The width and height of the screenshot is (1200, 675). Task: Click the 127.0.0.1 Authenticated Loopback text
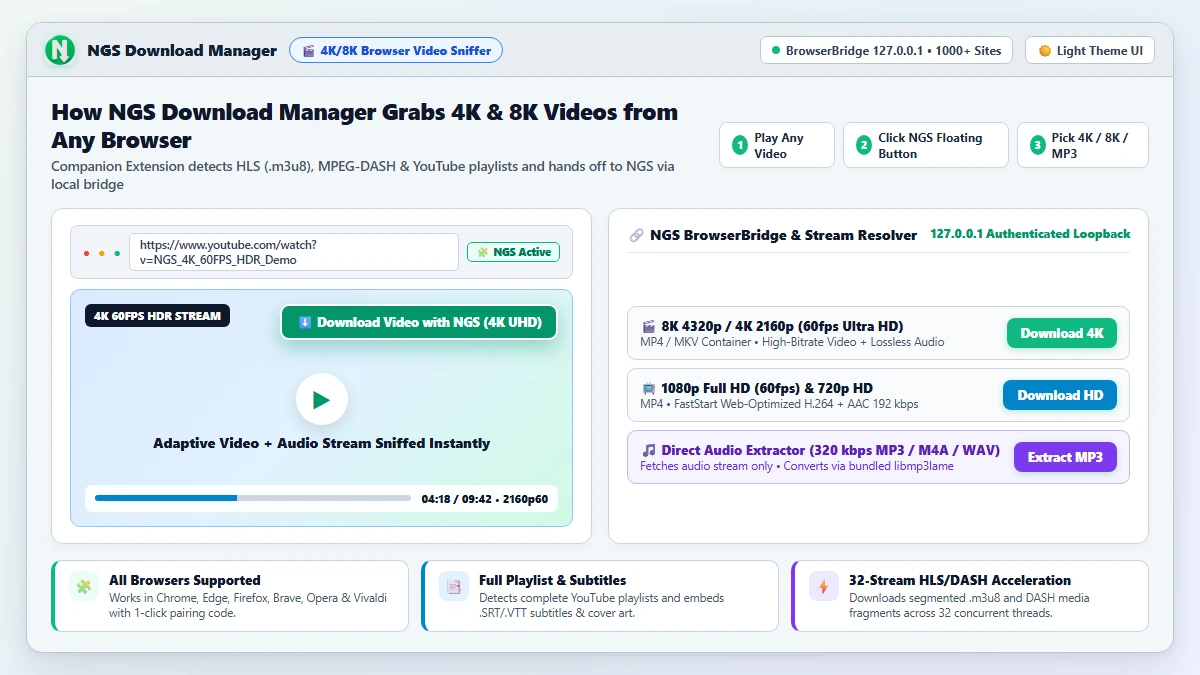tap(1030, 234)
